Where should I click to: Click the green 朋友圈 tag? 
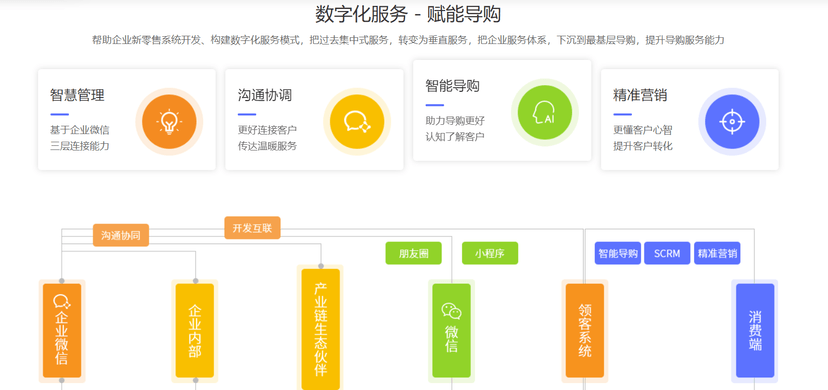(x=413, y=253)
